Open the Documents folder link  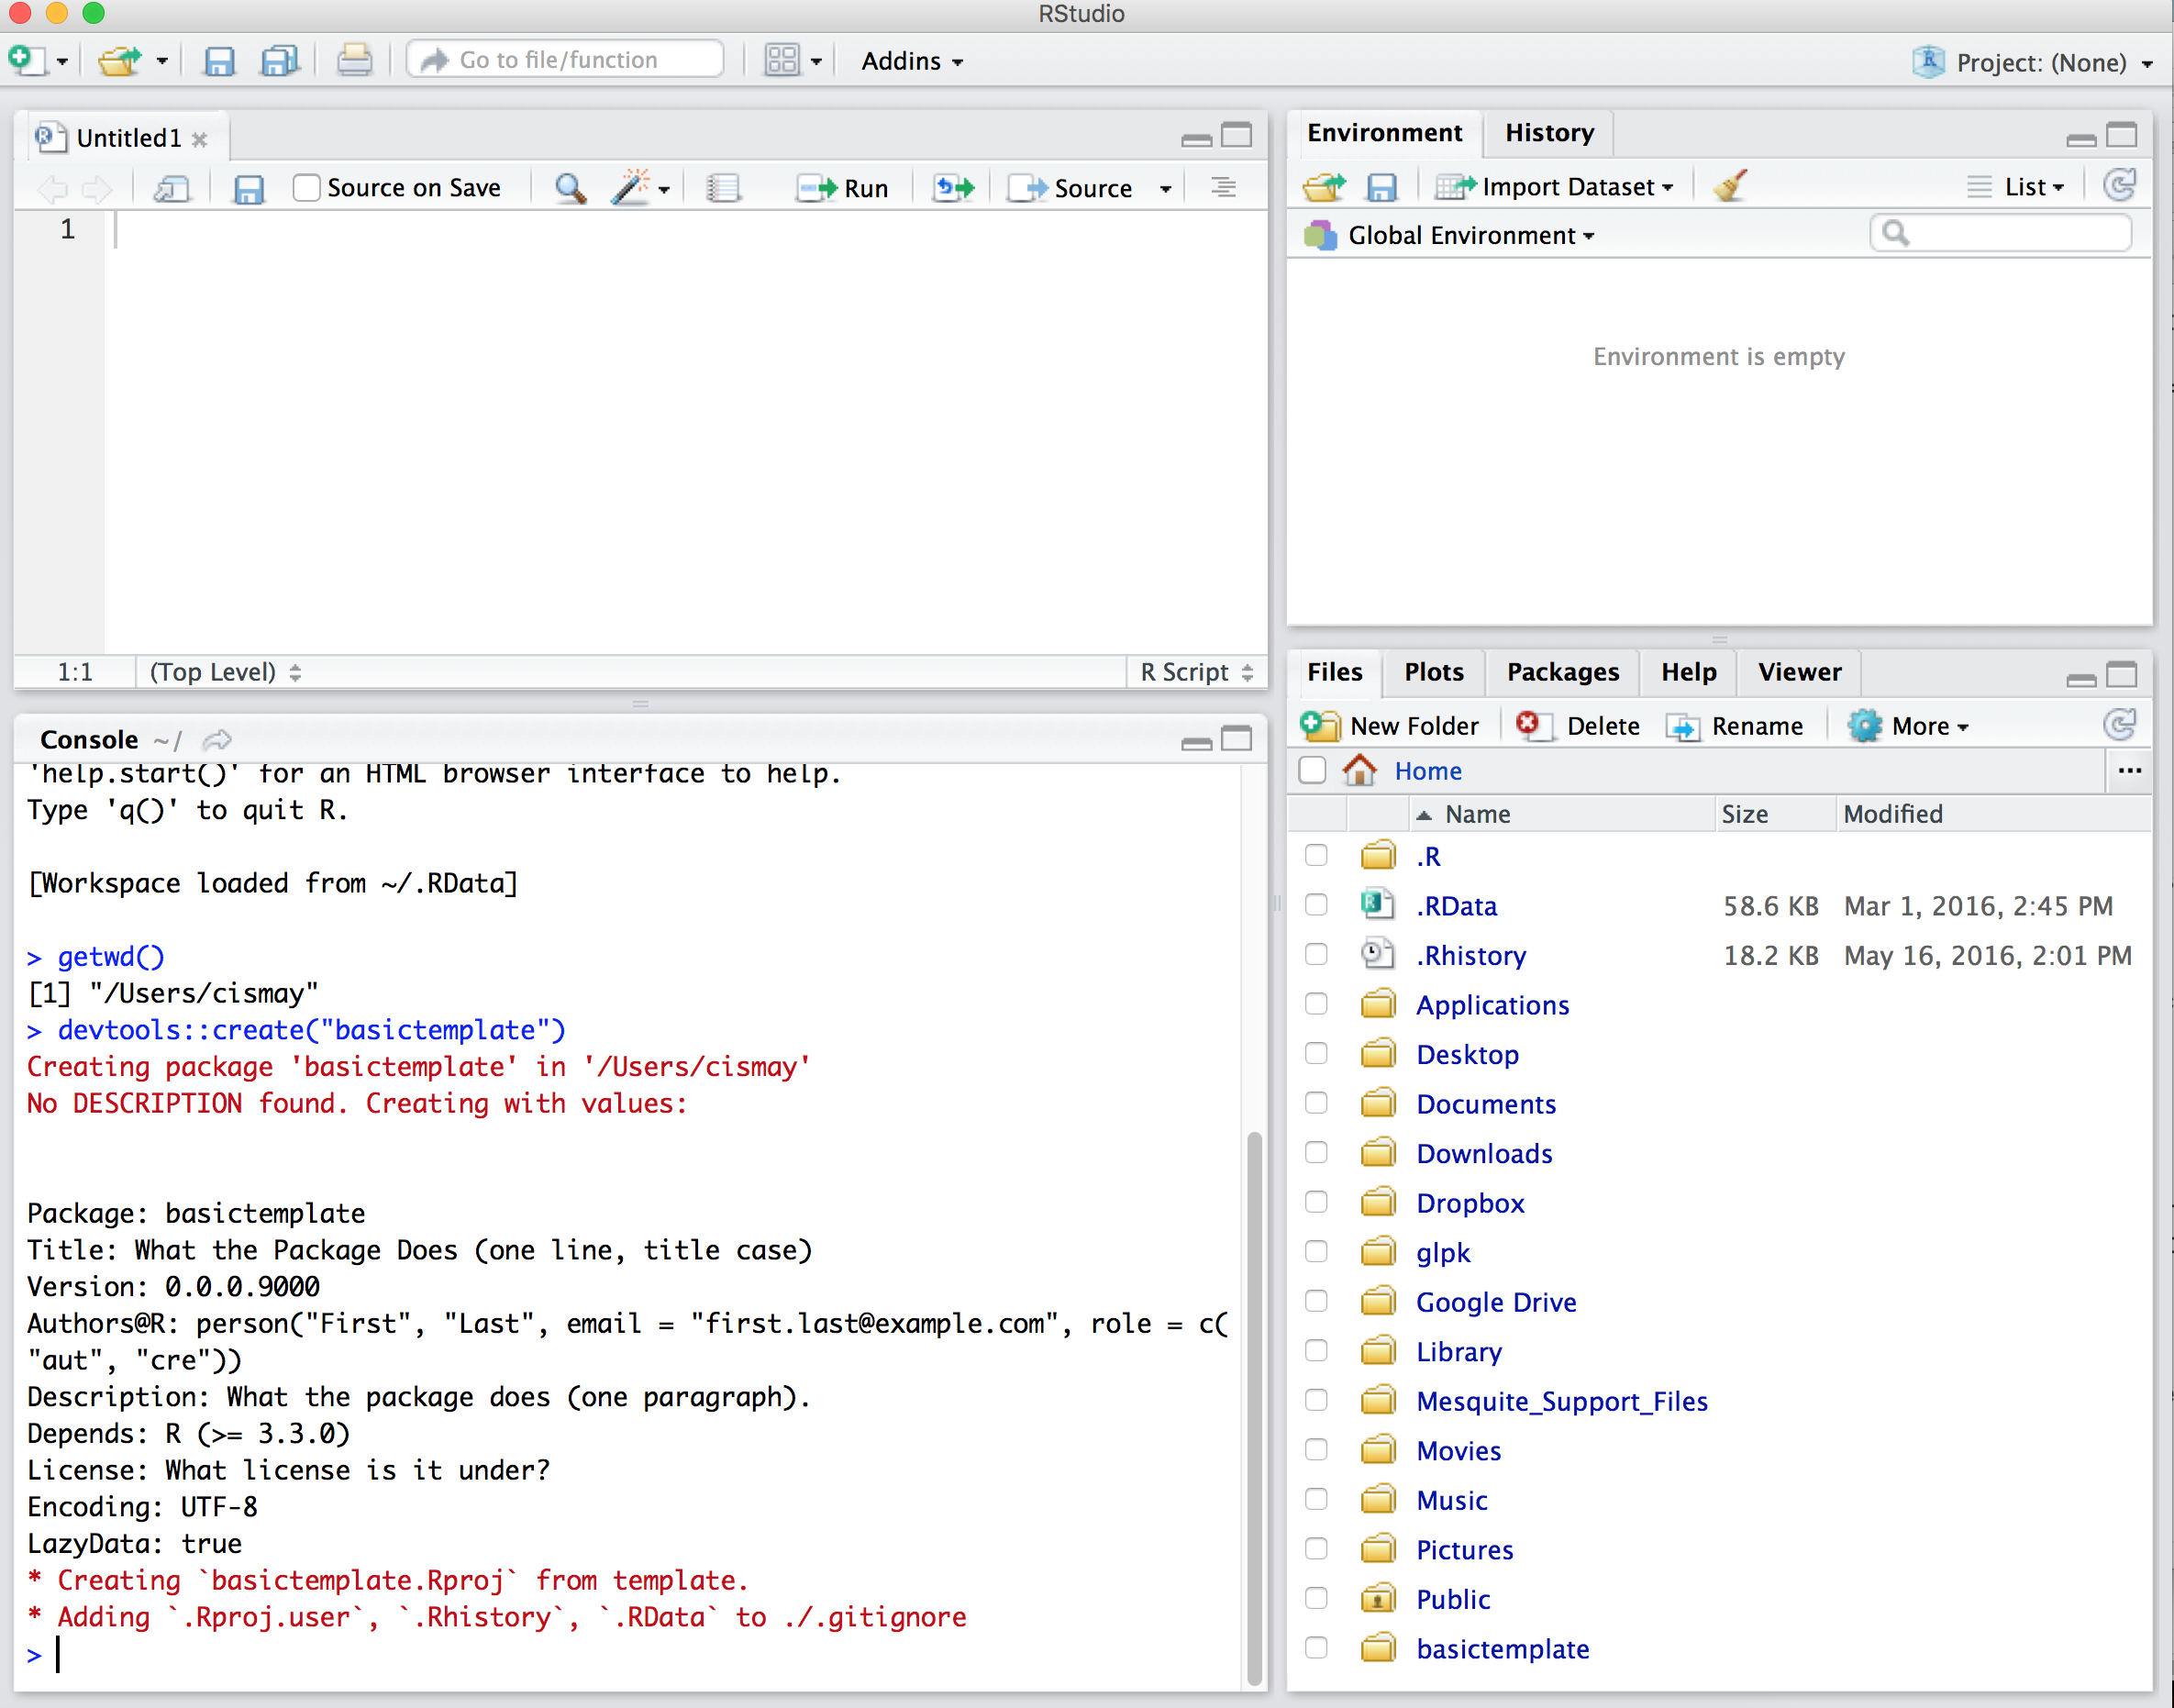point(1485,1104)
